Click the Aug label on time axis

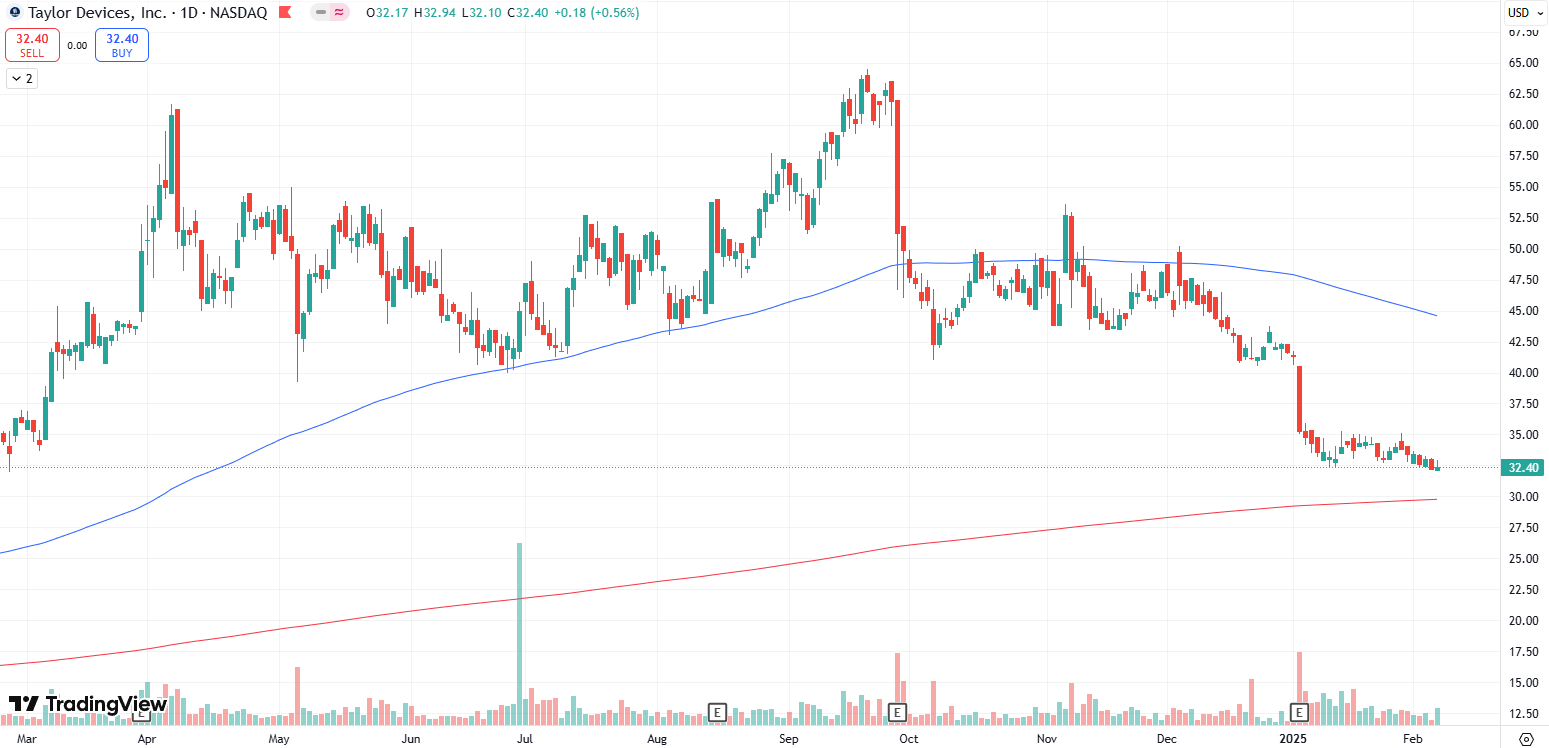point(656,739)
